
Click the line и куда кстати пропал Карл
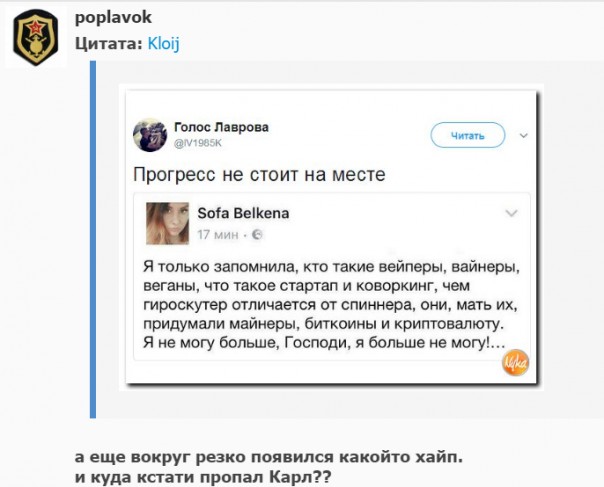click(203, 476)
